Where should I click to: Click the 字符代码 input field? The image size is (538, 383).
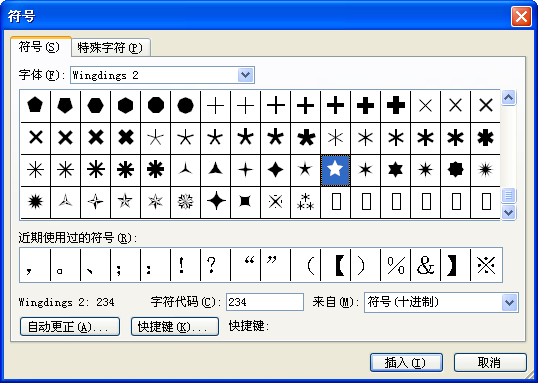[265, 302]
